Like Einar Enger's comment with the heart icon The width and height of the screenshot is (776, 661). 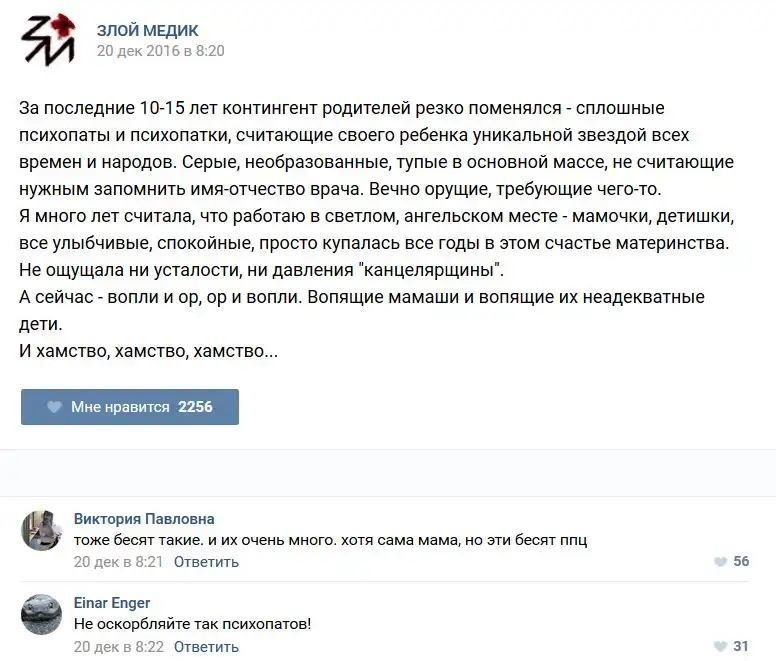tap(720, 646)
